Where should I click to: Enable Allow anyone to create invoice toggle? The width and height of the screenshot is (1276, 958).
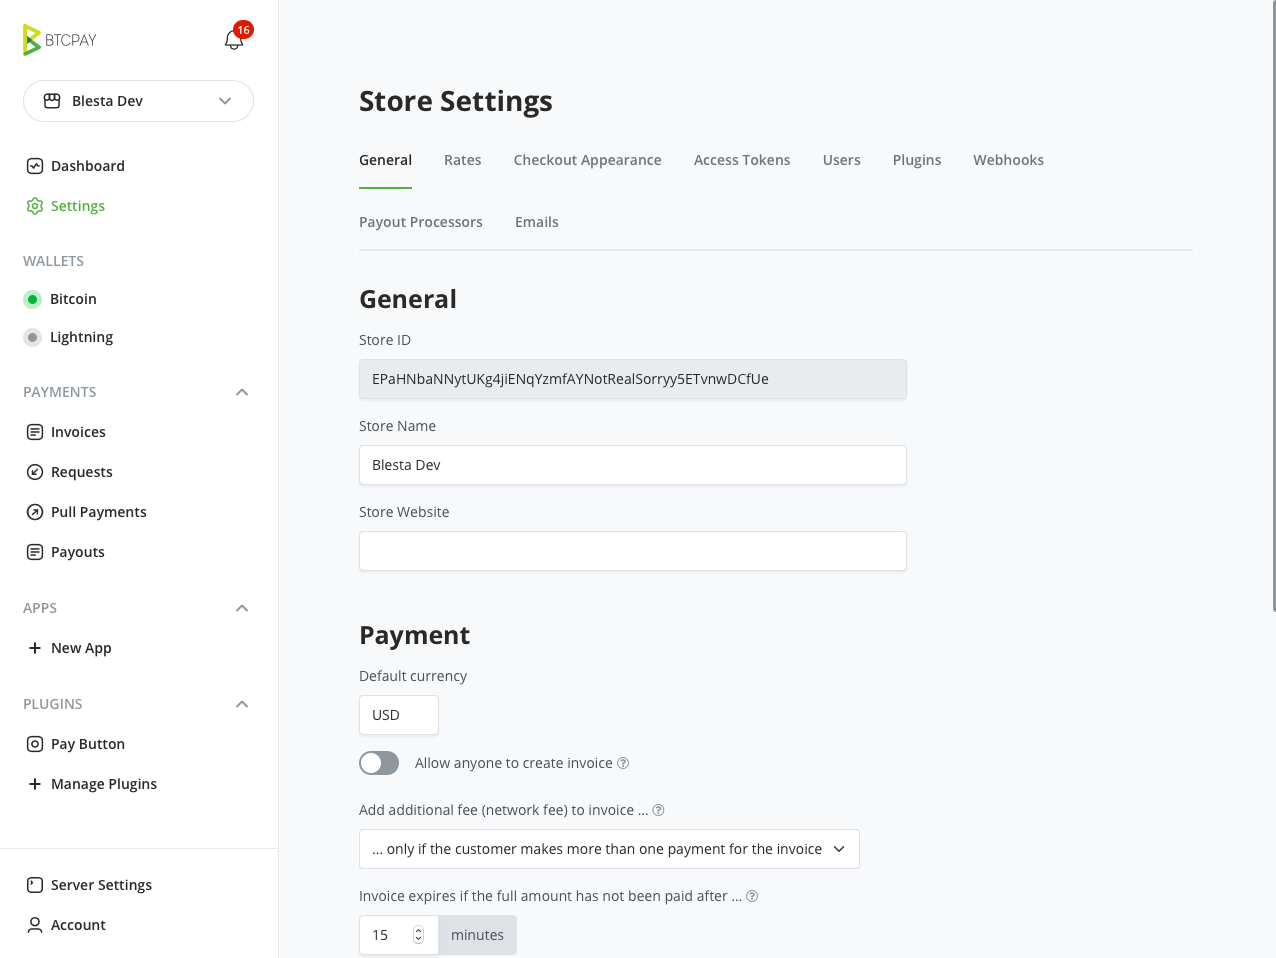point(379,763)
